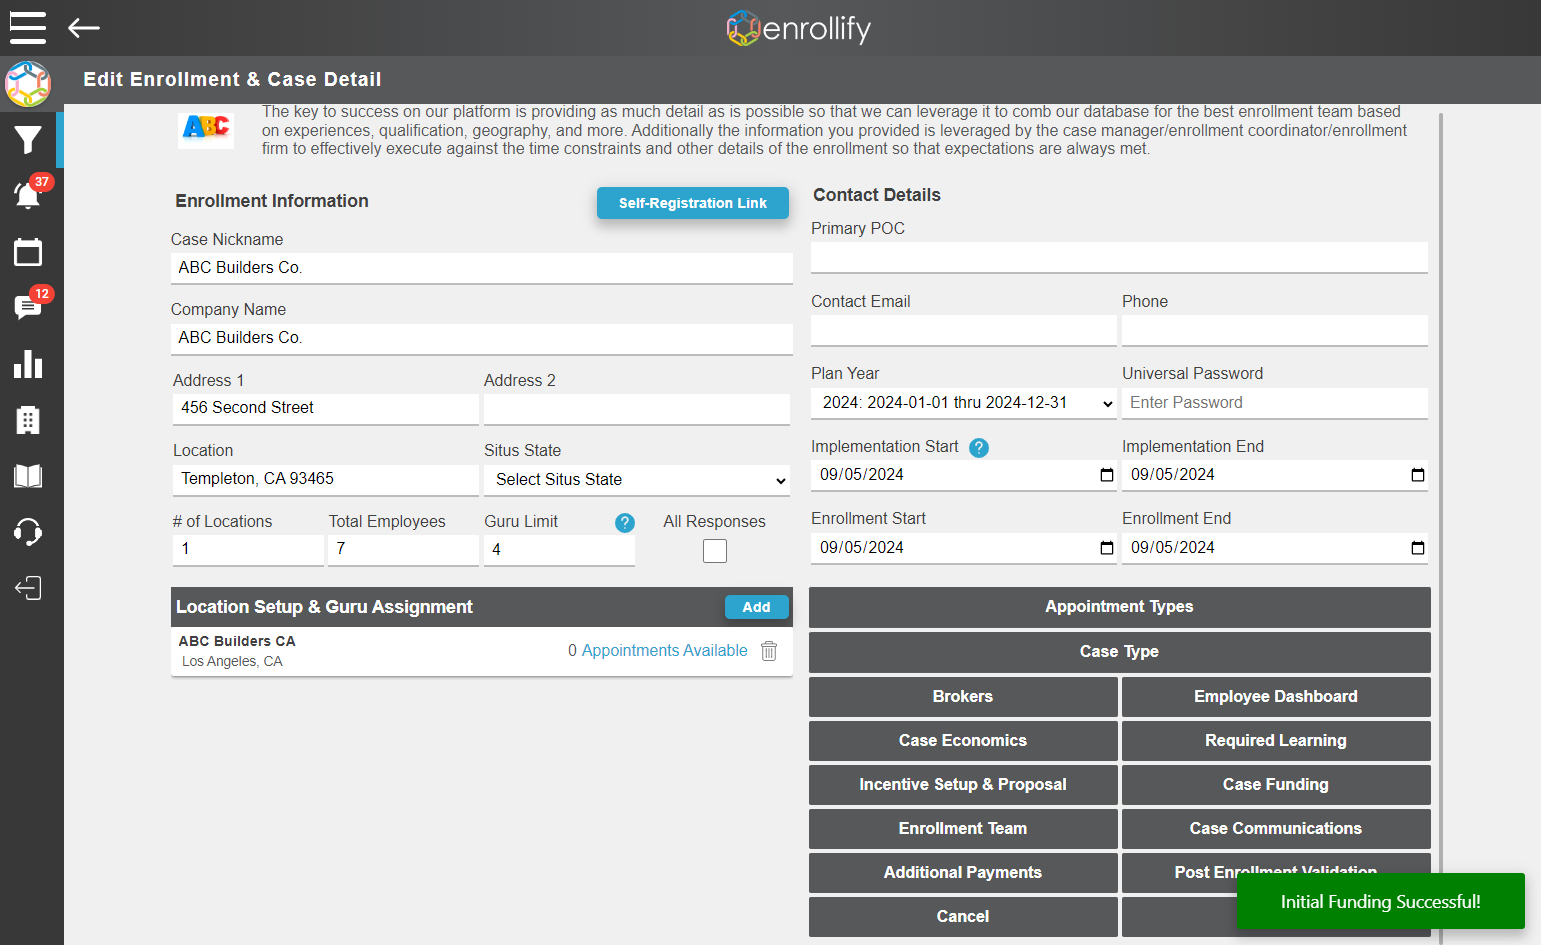This screenshot has height=945, width=1541.
Task: Open the Employee Dashboard section
Action: [1276, 697]
